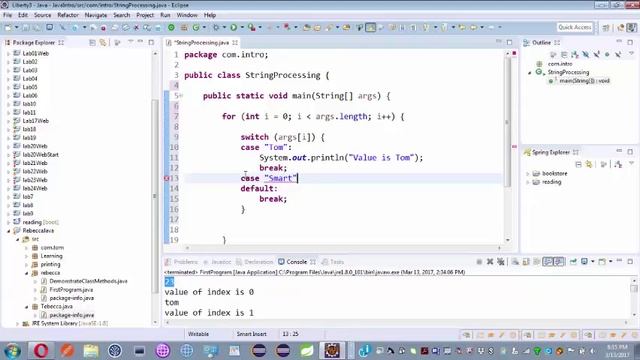Click "Writable" in the status bar
640x360 pixels.
[x=198, y=334]
